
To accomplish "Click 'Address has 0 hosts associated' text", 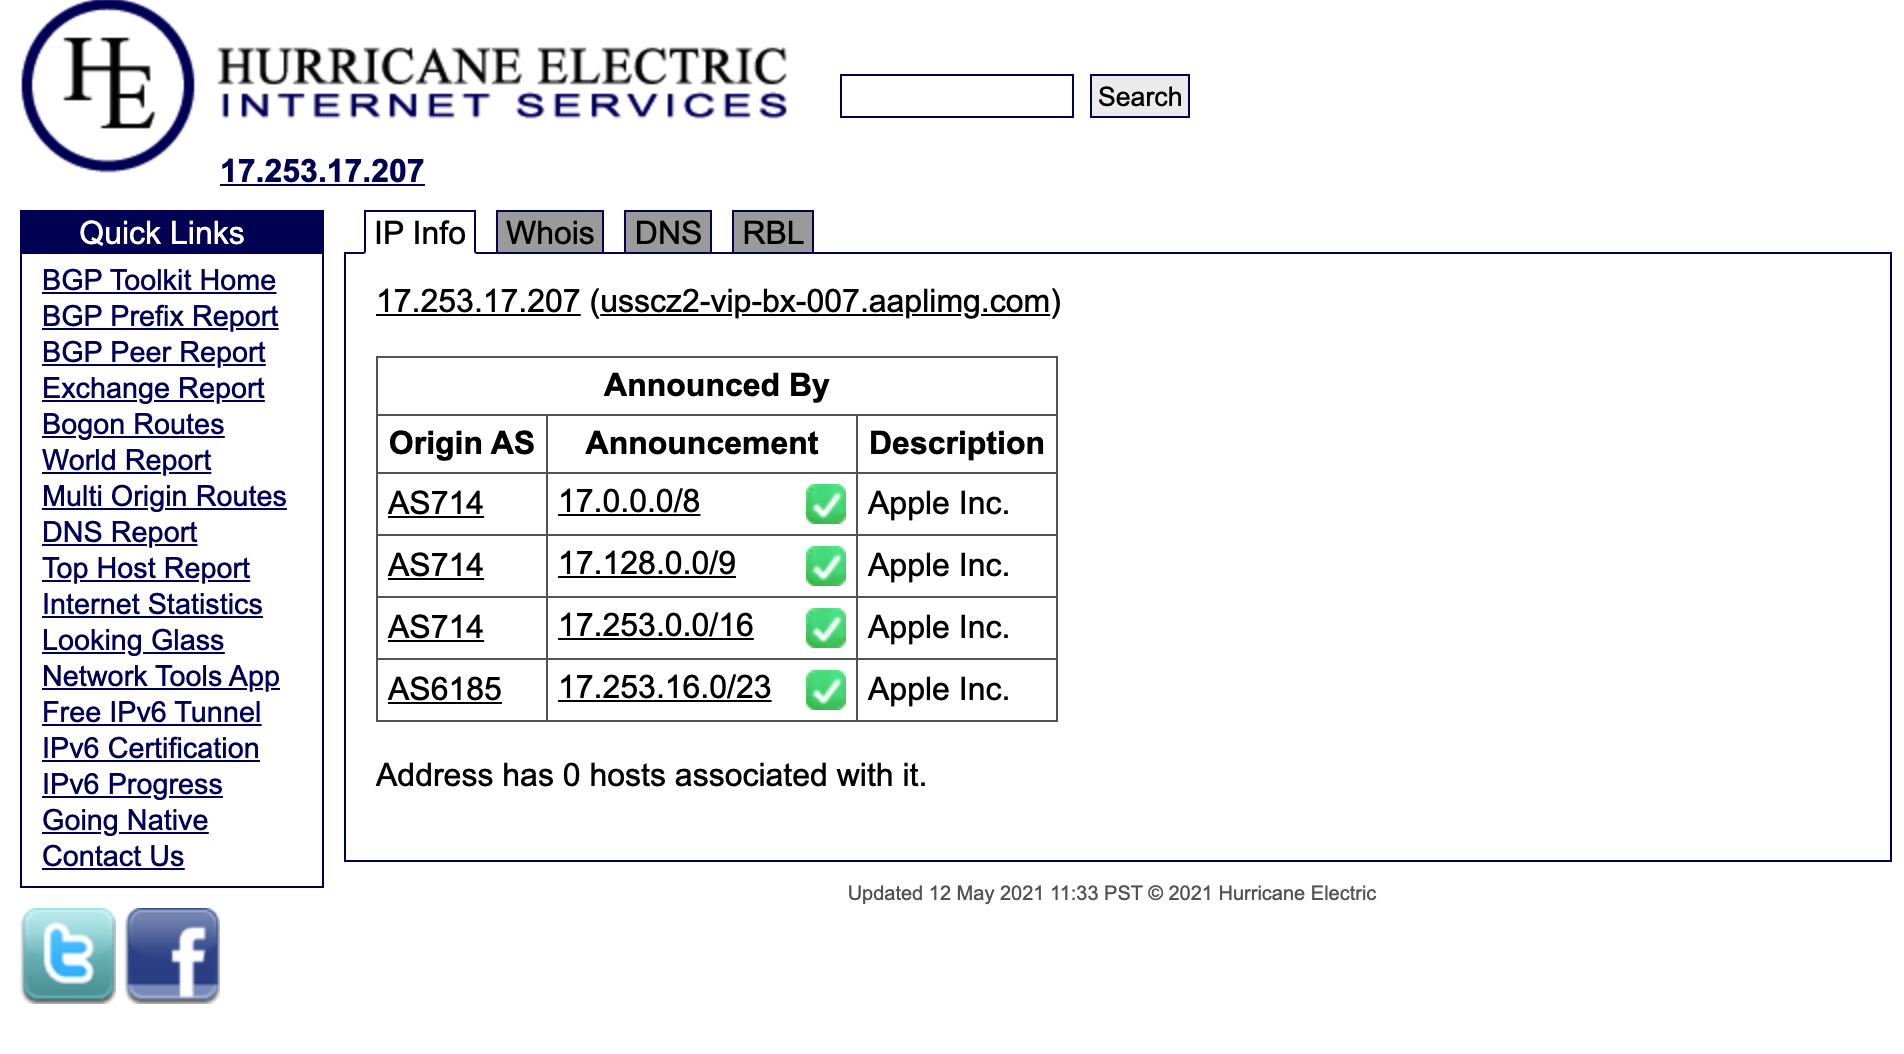I will pyautogui.click(x=651, y=775).
